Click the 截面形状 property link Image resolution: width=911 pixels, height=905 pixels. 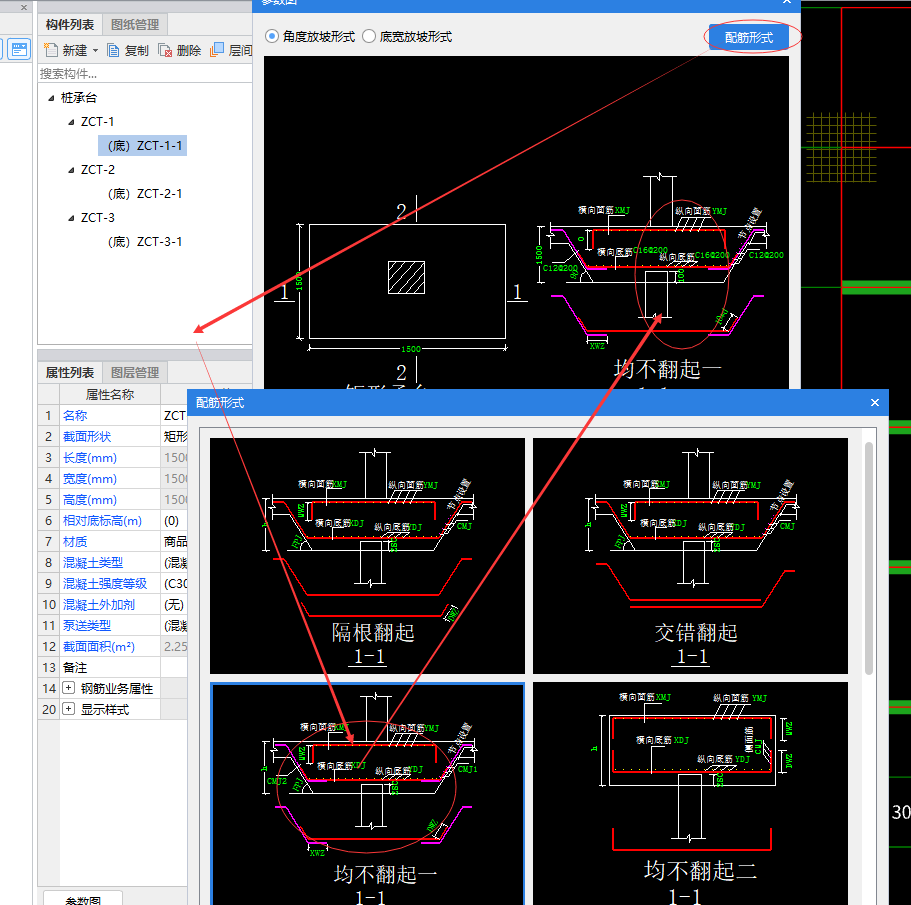87,437
